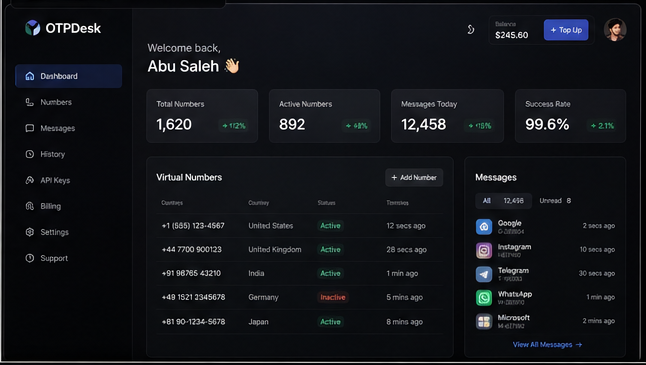Click the History clock icon

[30, 154]
